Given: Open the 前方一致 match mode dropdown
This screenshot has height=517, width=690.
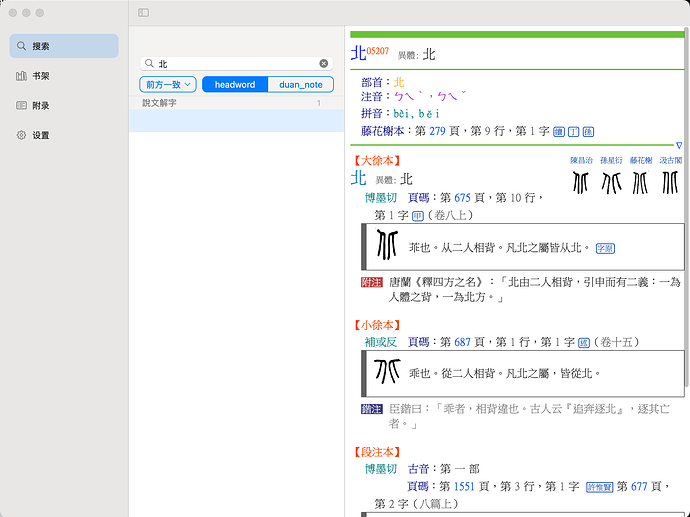Looking at the screenshot, I should pyautogui.click(x=168, y=84).
